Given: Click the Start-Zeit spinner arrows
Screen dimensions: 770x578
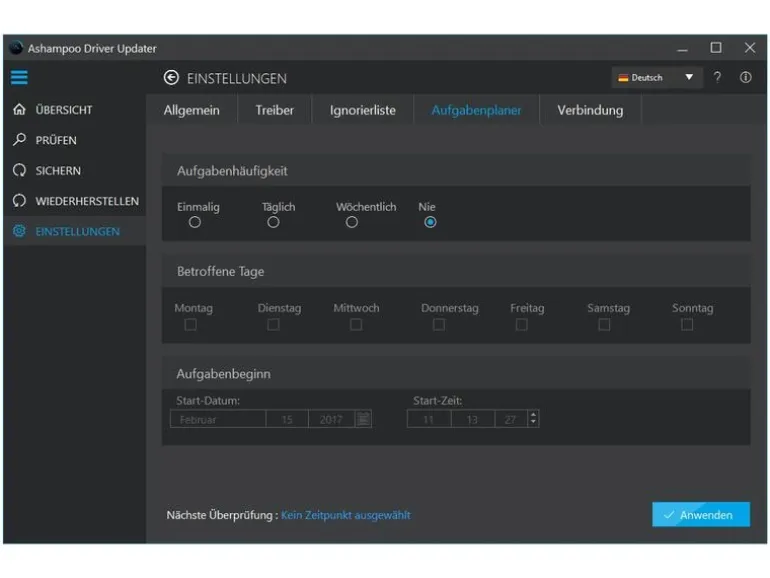Looking at the screenshot, I should point(533,419).
